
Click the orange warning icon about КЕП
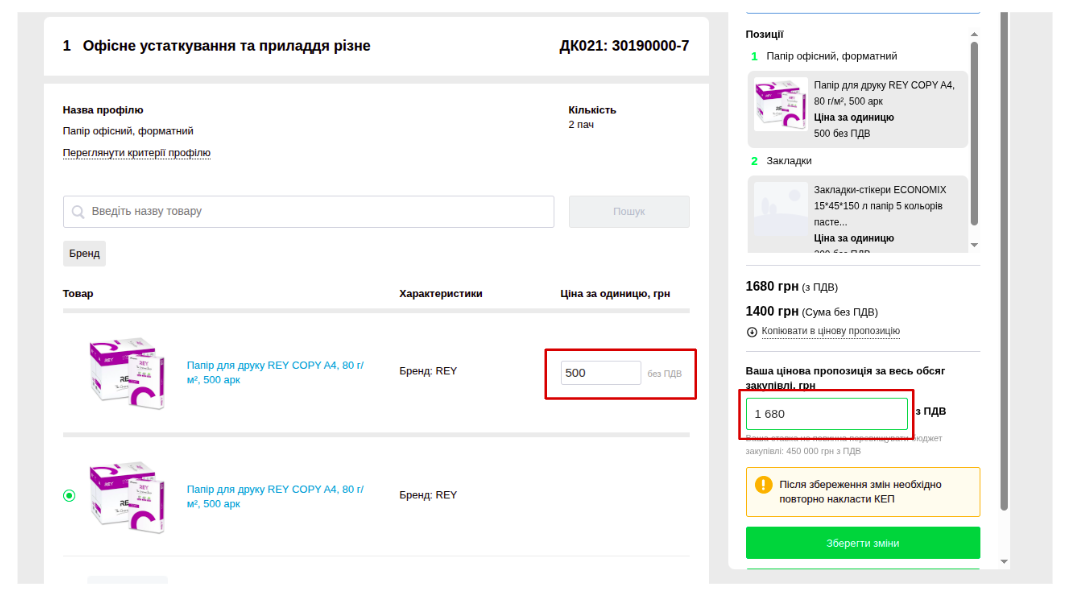[764, 485]
